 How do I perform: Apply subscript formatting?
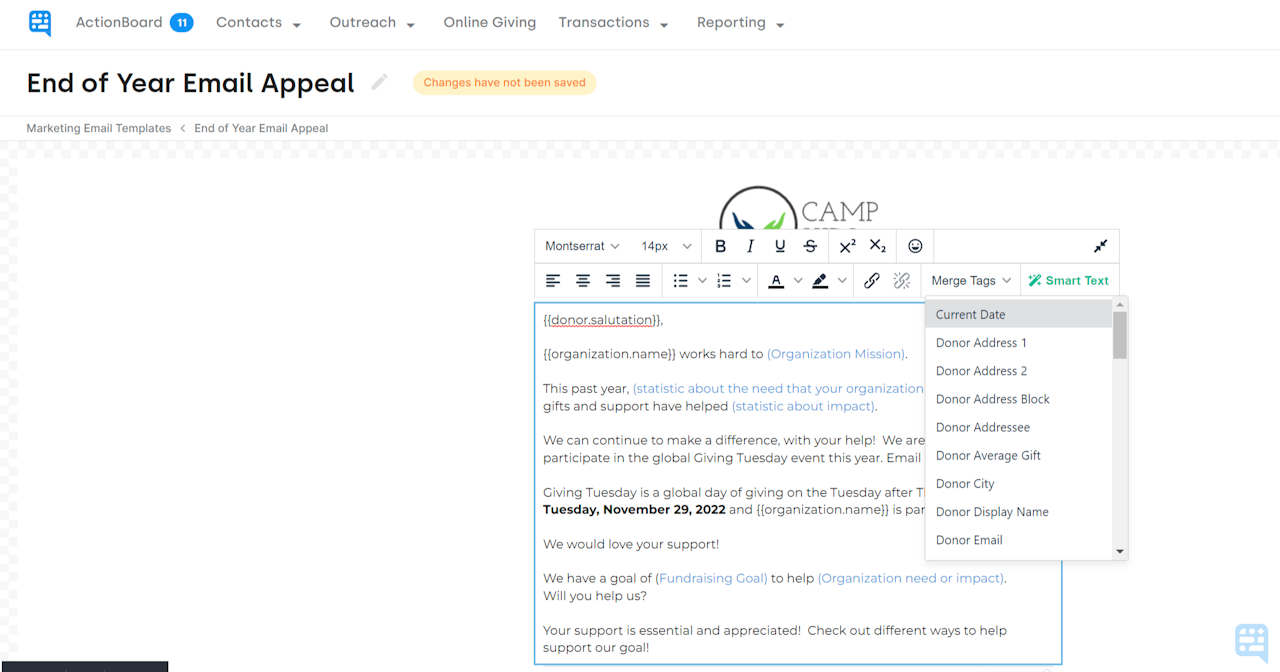tap(876, 245)
